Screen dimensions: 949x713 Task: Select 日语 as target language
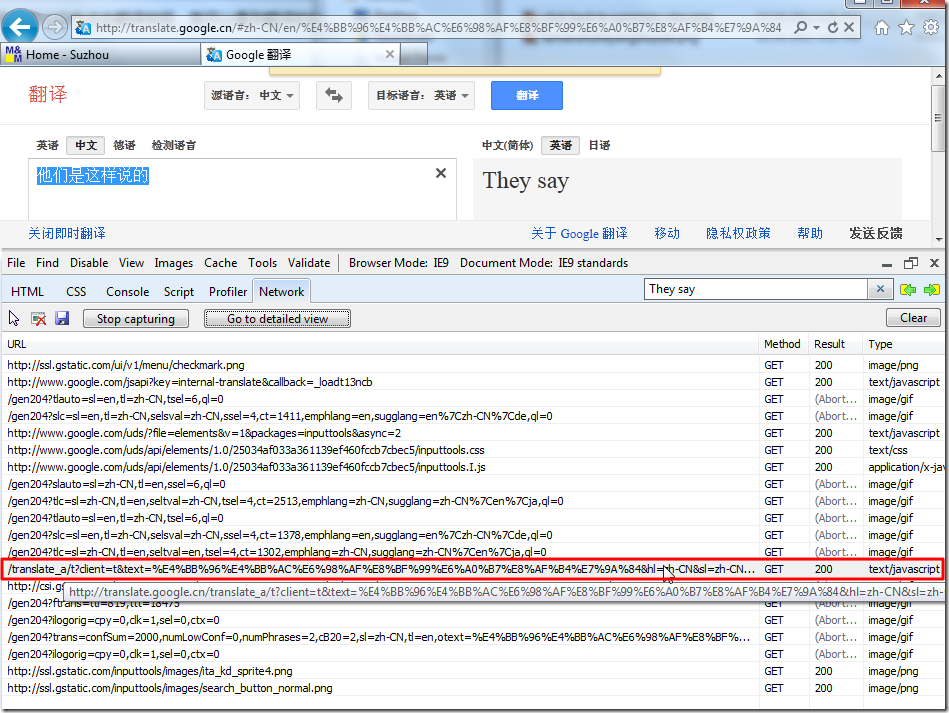pyautogui.click(x=599, y=145)
